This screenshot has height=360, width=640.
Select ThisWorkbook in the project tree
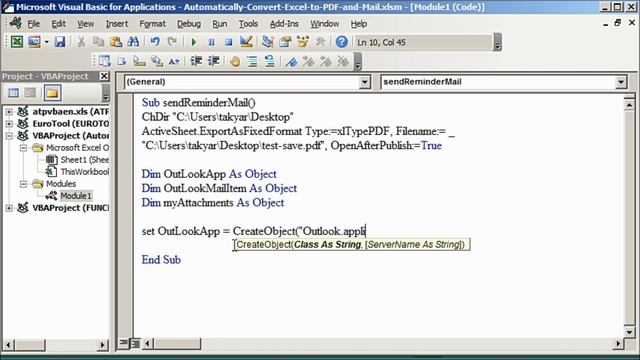pyautogui.click(x=84, y=172)
